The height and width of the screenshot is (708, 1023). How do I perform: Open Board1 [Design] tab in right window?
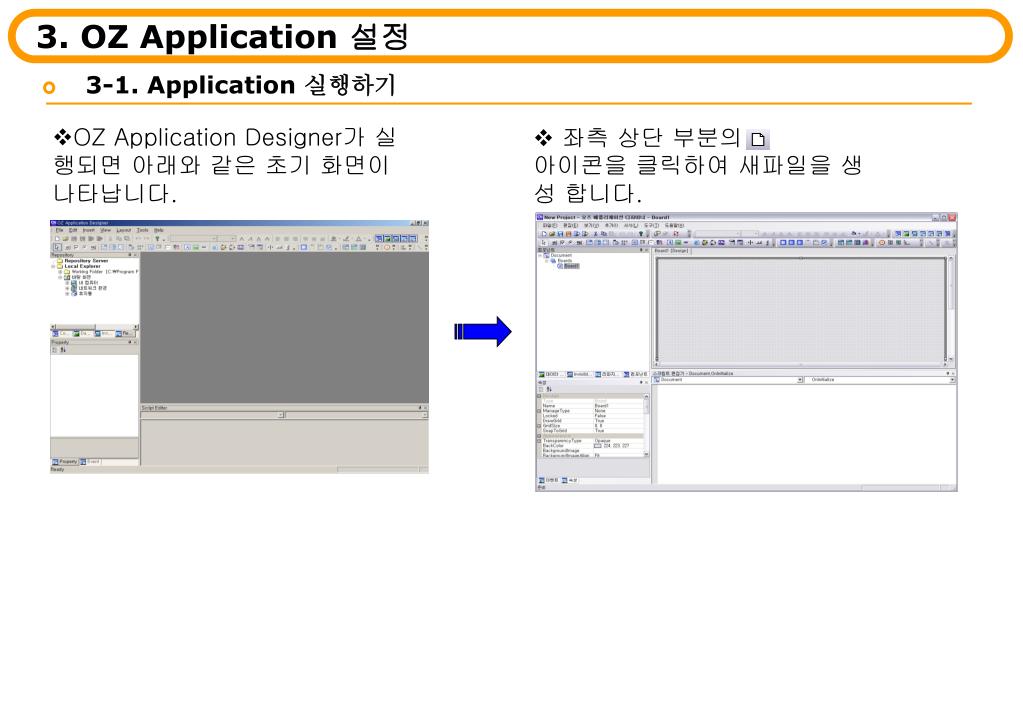671,251
